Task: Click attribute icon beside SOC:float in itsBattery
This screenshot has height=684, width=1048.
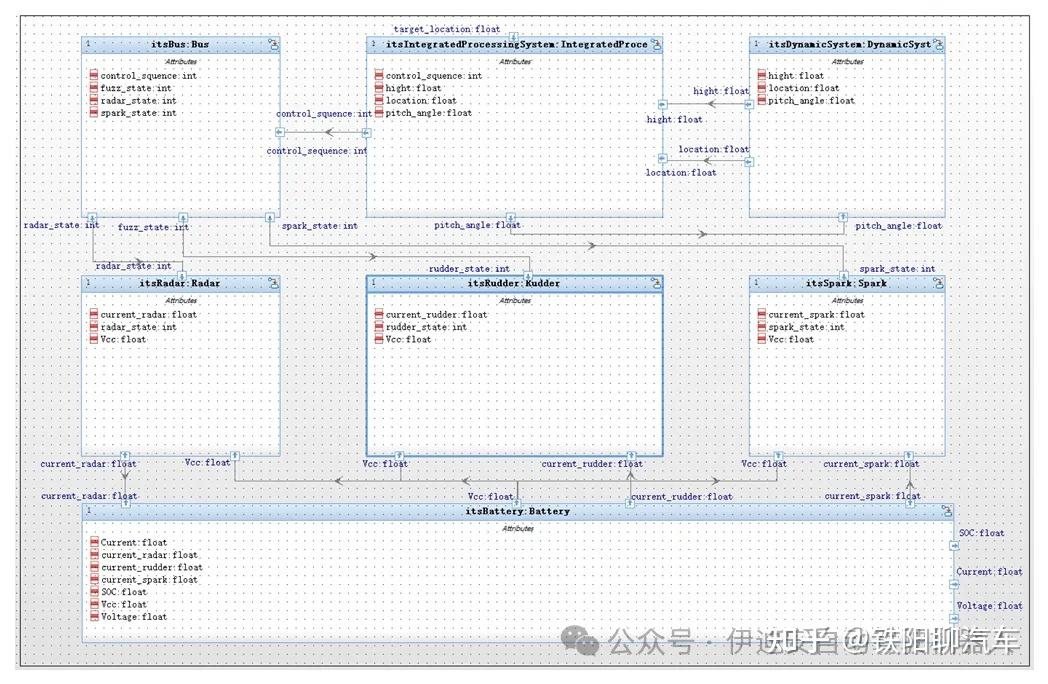Action: click(94, 592)
